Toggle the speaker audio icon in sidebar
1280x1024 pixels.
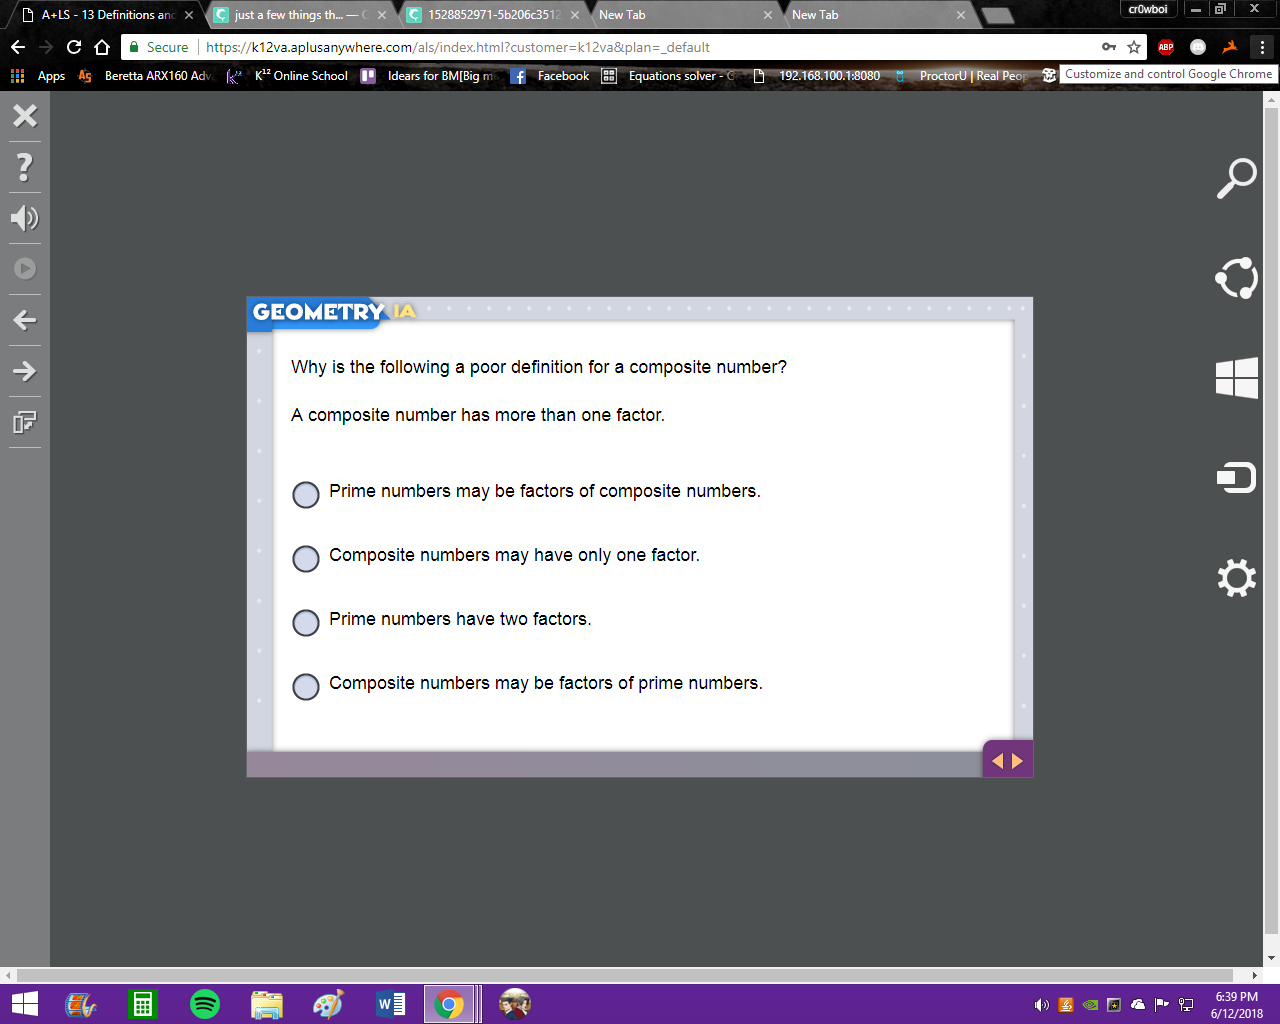pos(24,218)
